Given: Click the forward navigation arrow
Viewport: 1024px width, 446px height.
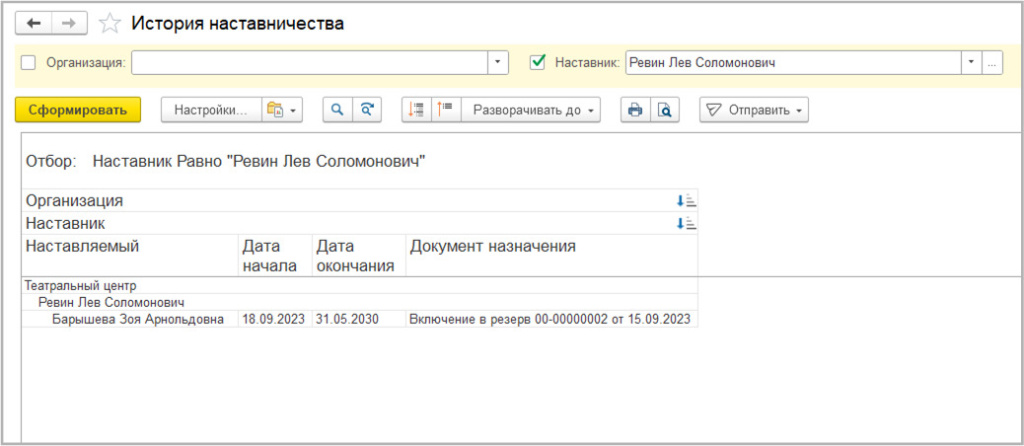Looking at the screenshot, I should (69, 23).
